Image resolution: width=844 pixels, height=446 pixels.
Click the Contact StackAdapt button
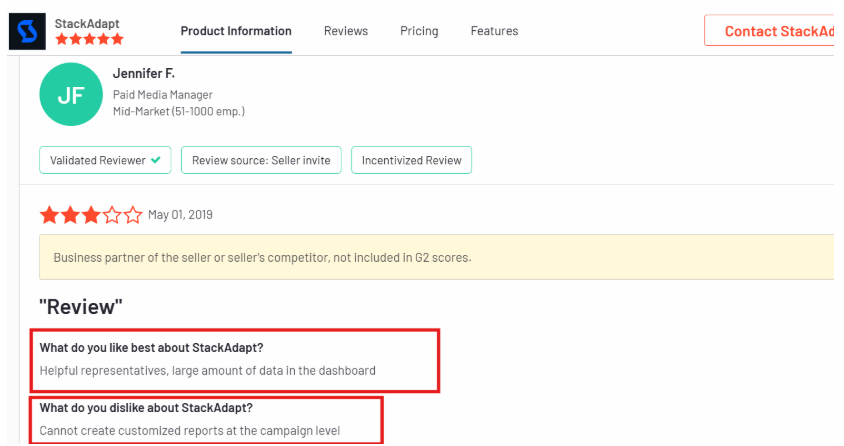click(x=770, y=31)
